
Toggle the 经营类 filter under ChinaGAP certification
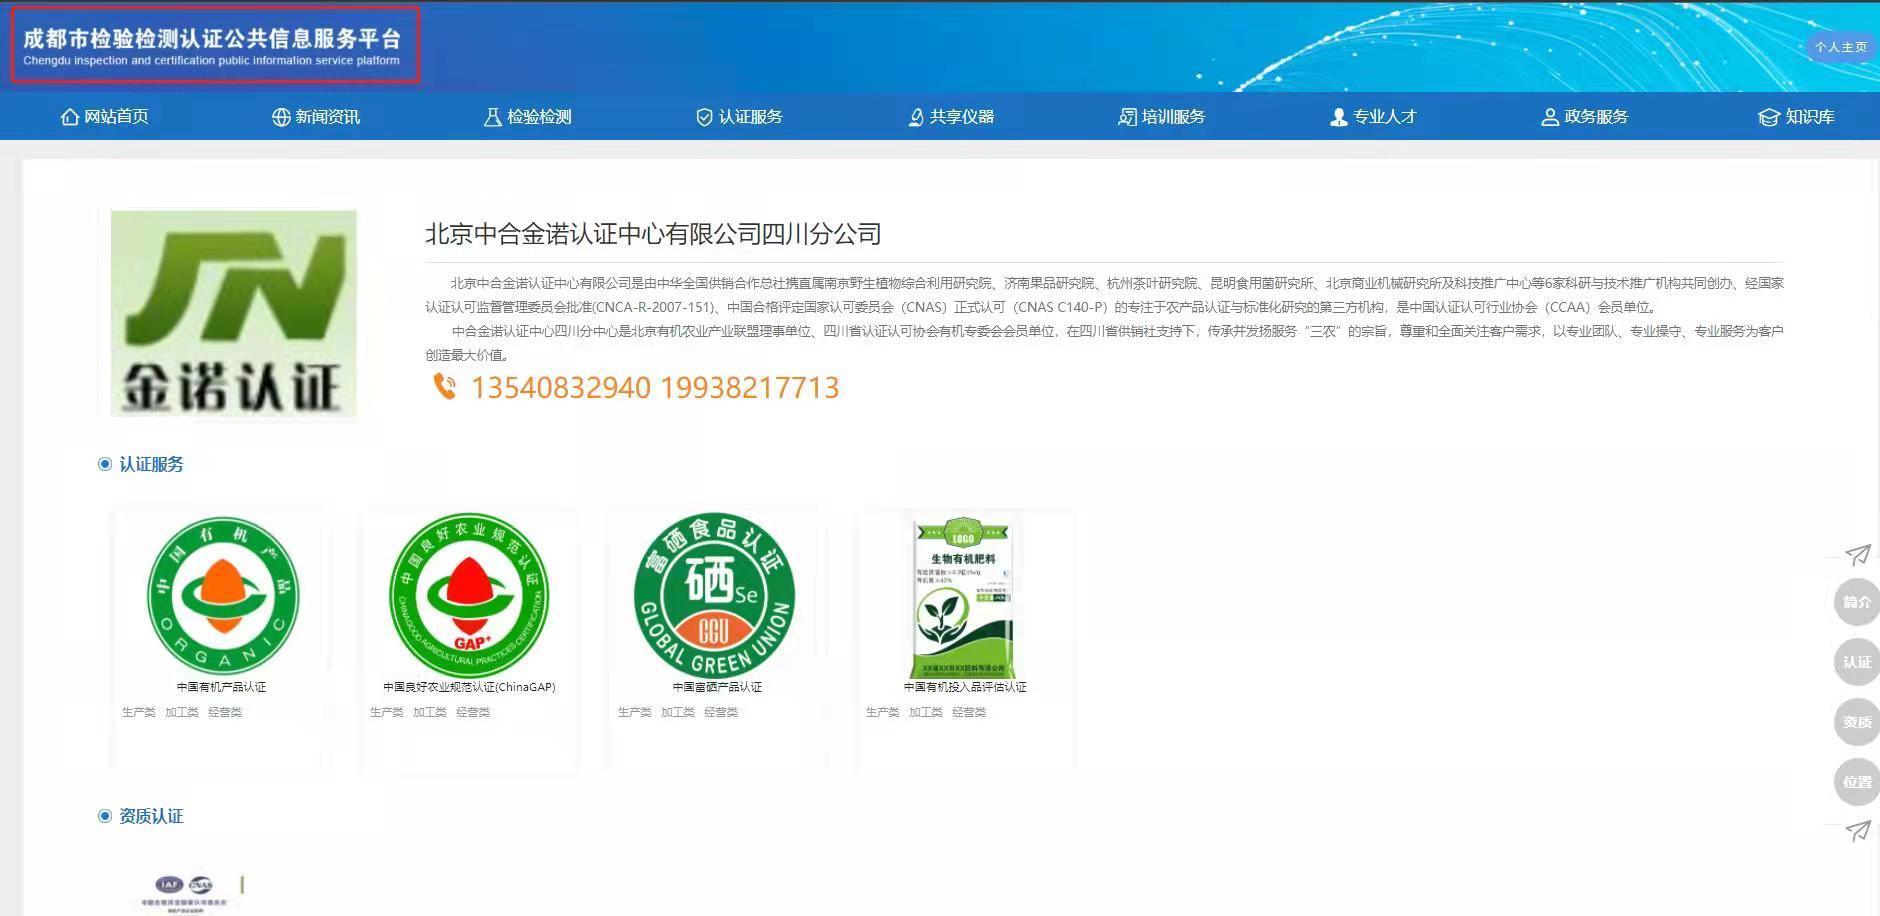472,712
